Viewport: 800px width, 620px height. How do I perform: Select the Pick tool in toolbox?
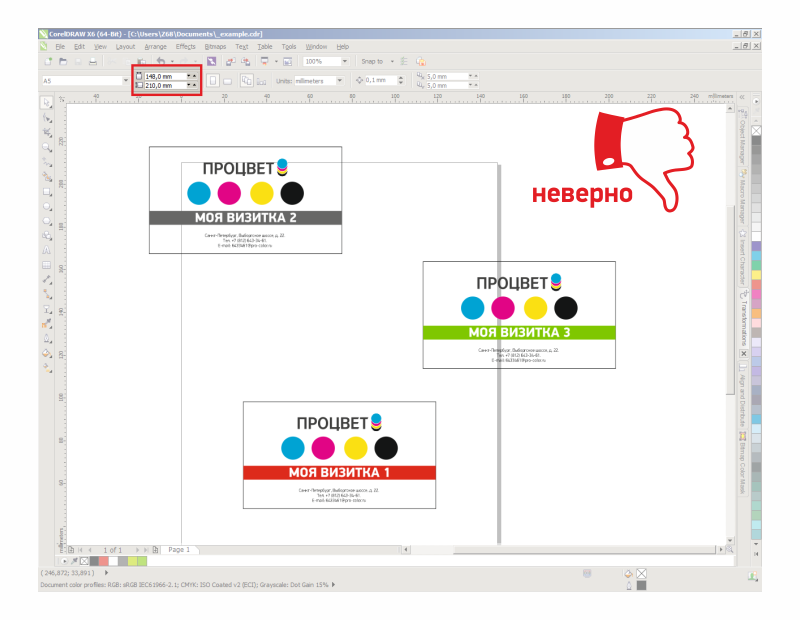point(46,103)
